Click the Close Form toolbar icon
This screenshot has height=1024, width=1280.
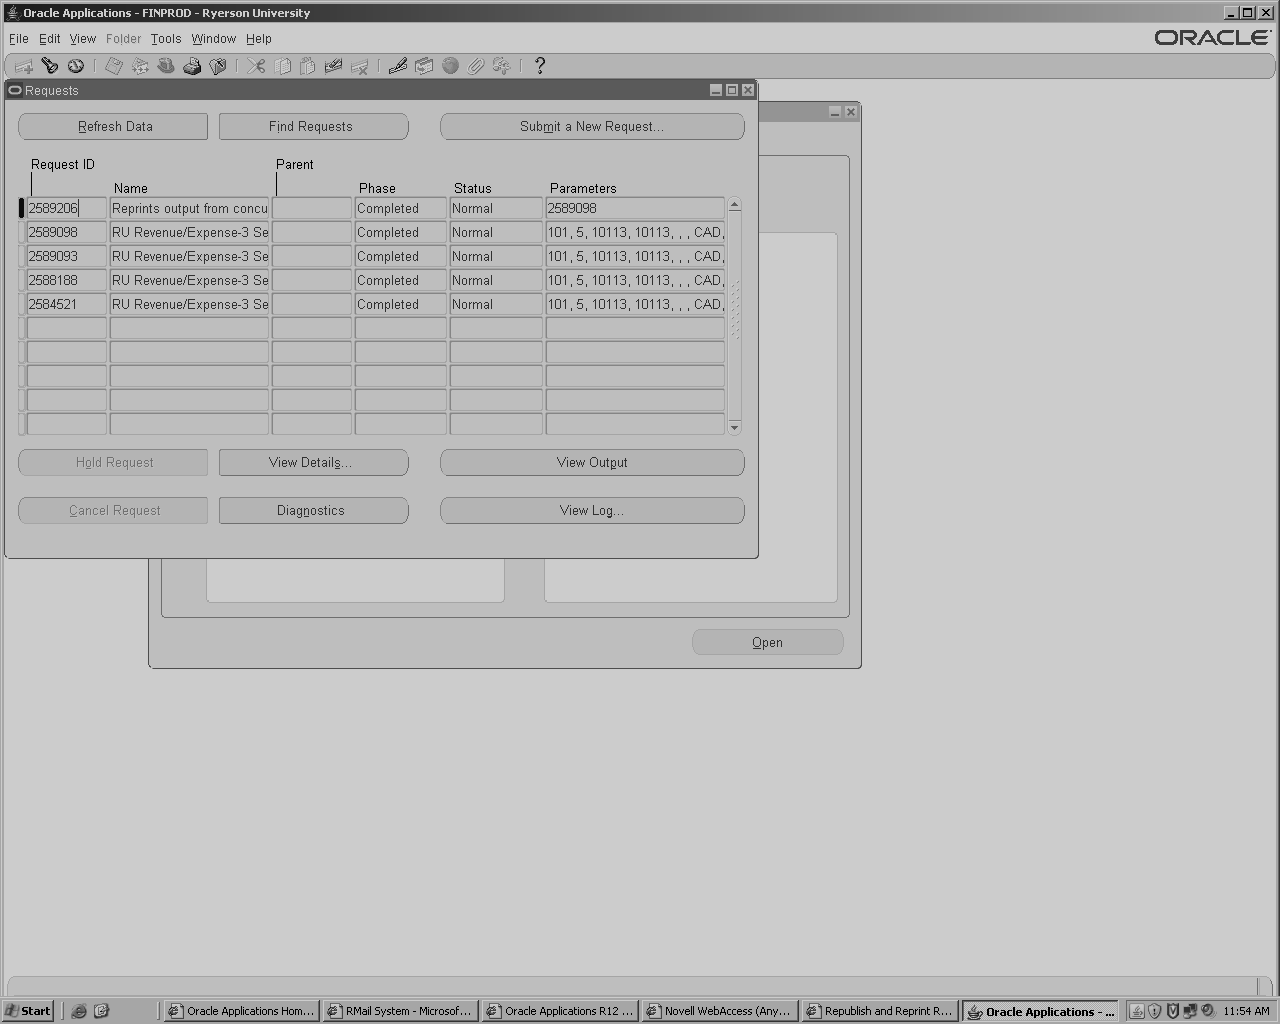(218, 66)
